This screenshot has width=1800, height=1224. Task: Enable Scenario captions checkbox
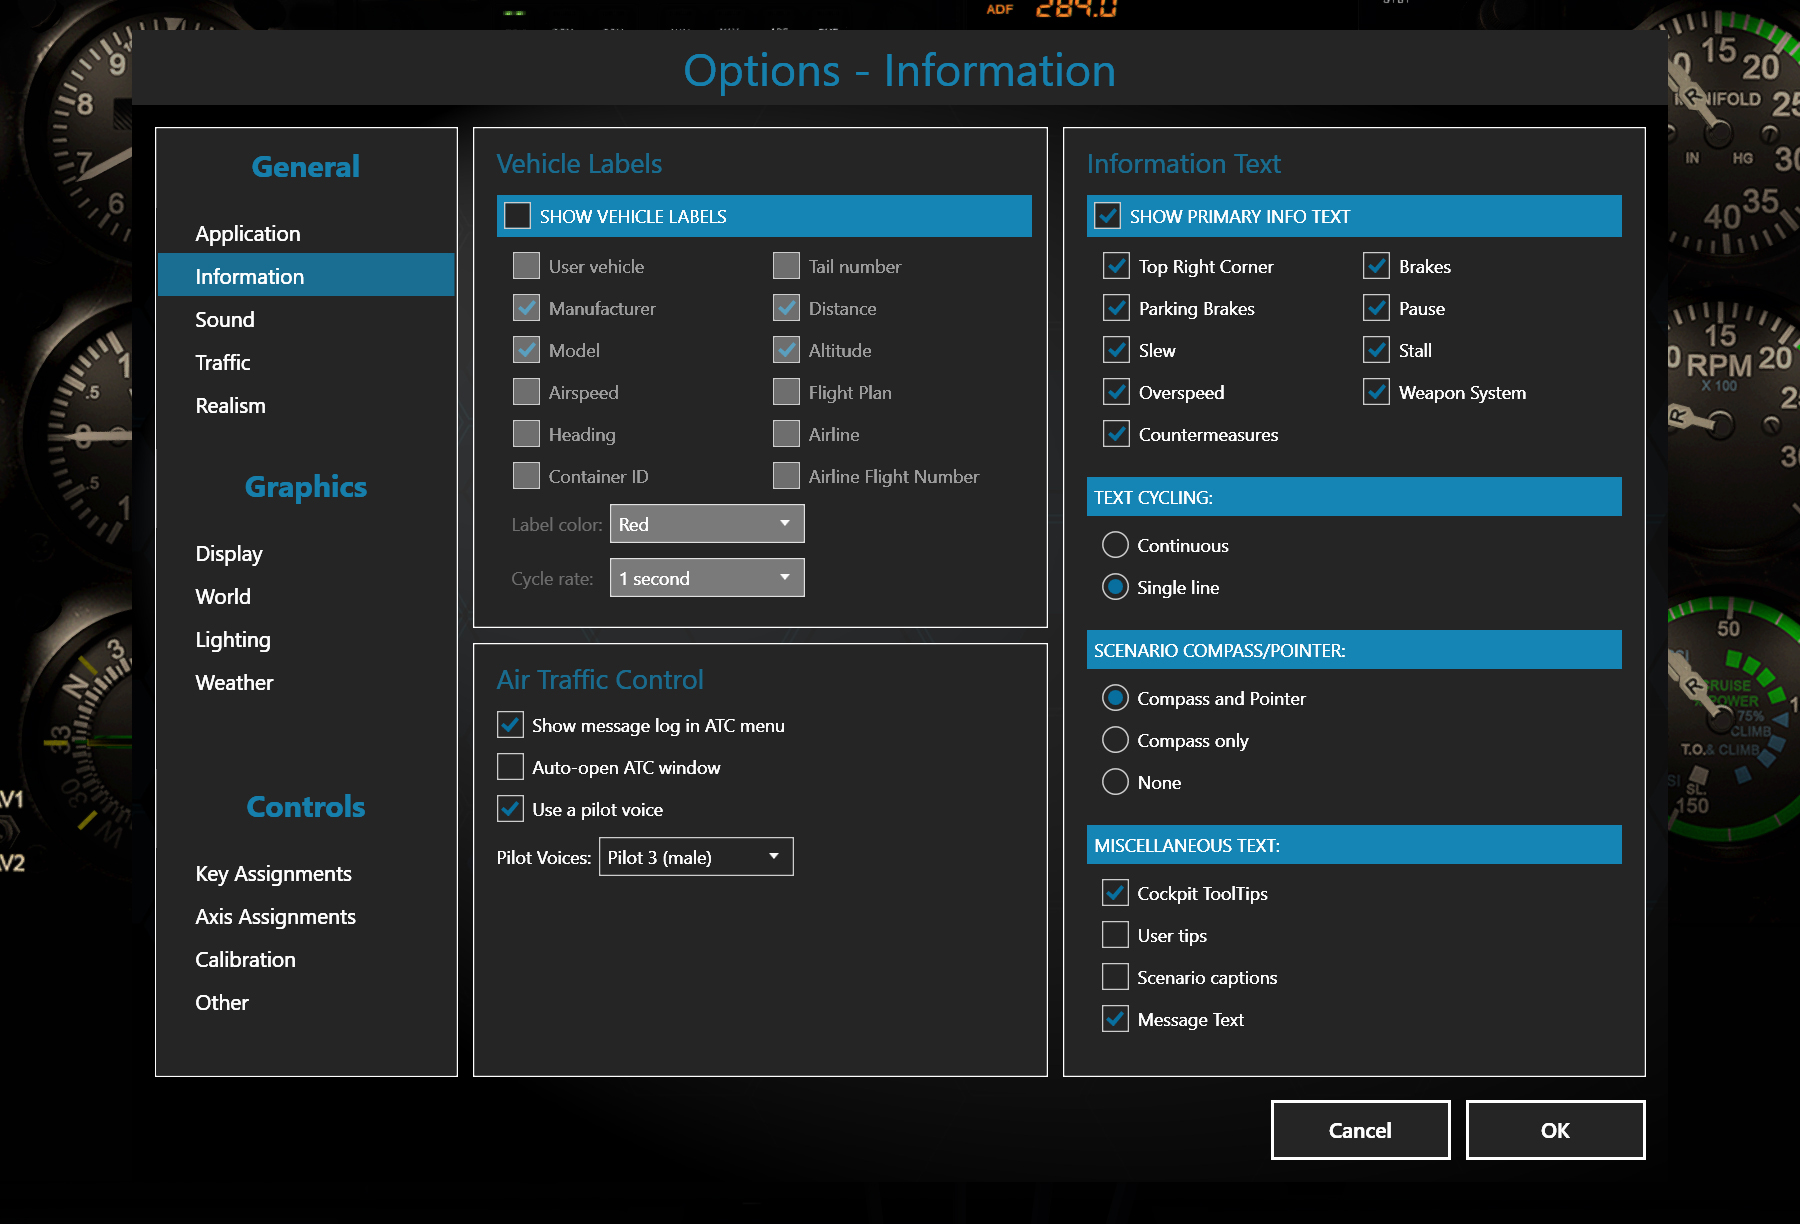(1115, 977)
